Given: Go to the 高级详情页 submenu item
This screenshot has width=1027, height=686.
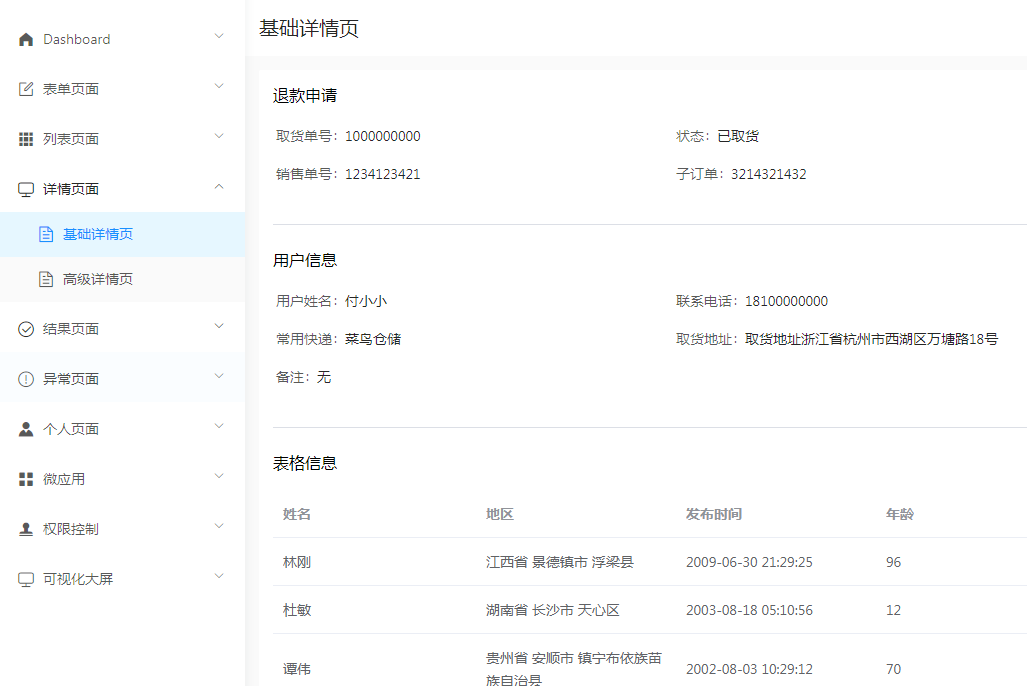Looking at the screenshot, I should coord(122,279).
